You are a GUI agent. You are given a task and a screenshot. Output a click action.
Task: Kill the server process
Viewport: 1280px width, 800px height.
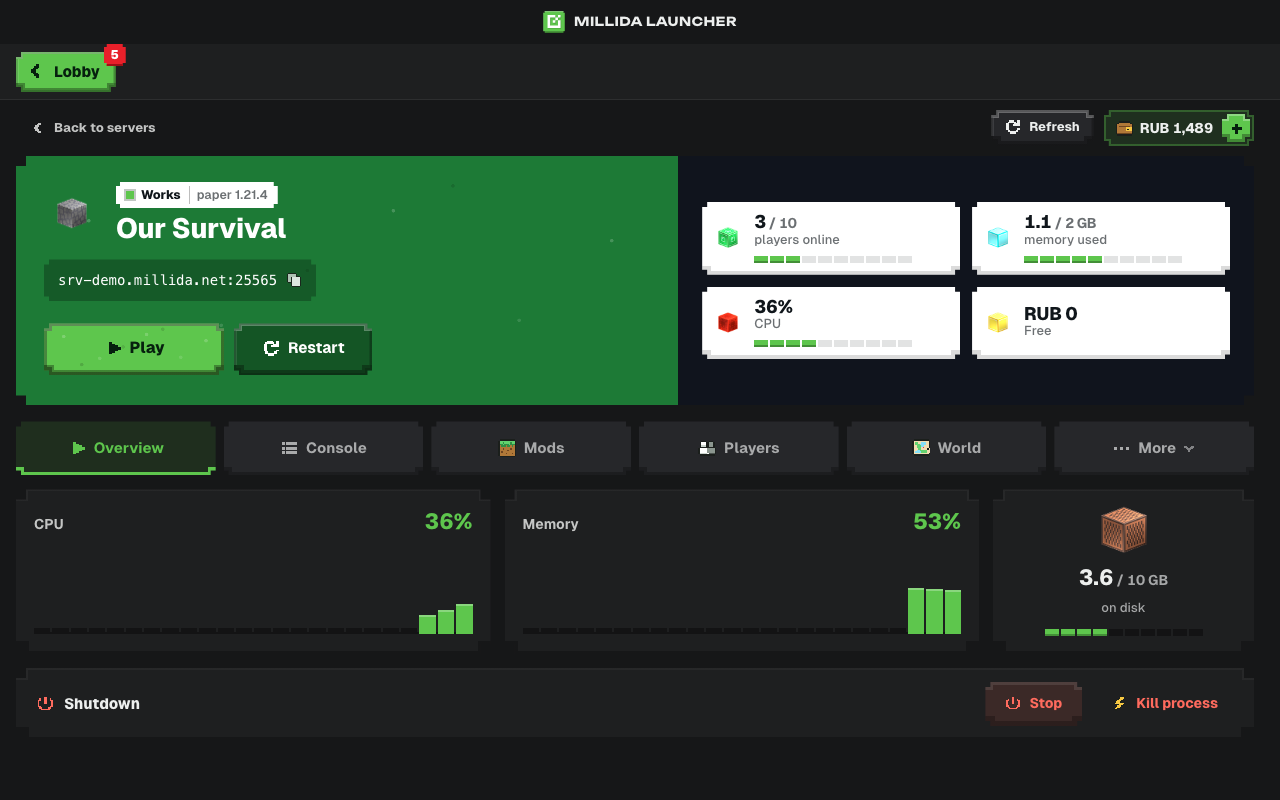click(x=1165, y=703)
